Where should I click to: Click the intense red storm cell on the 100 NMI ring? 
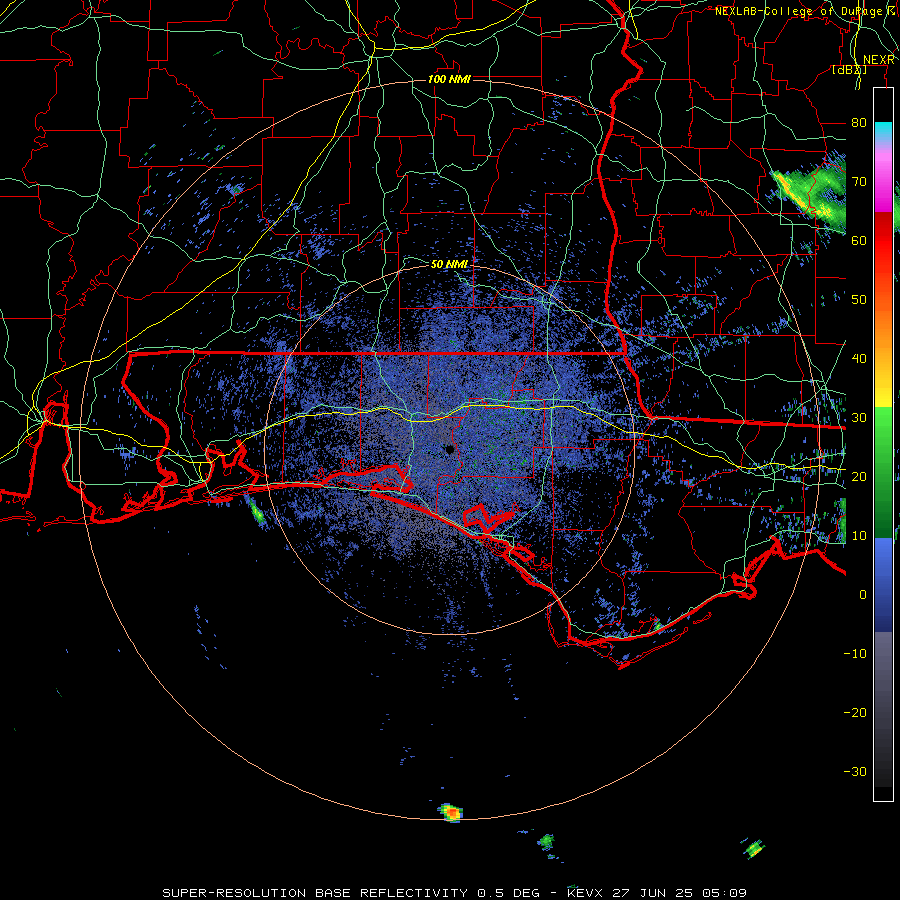451,813
